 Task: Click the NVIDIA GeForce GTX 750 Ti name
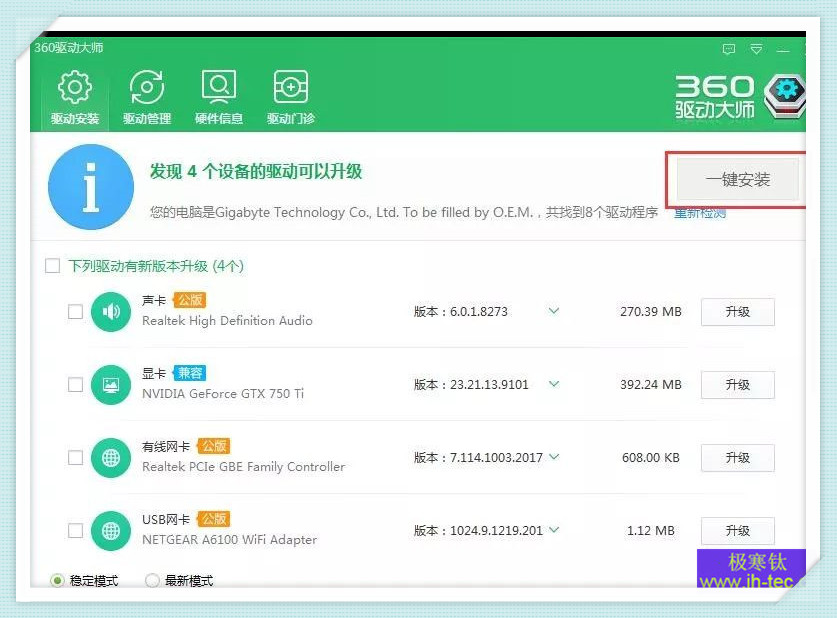pos(223,393)
